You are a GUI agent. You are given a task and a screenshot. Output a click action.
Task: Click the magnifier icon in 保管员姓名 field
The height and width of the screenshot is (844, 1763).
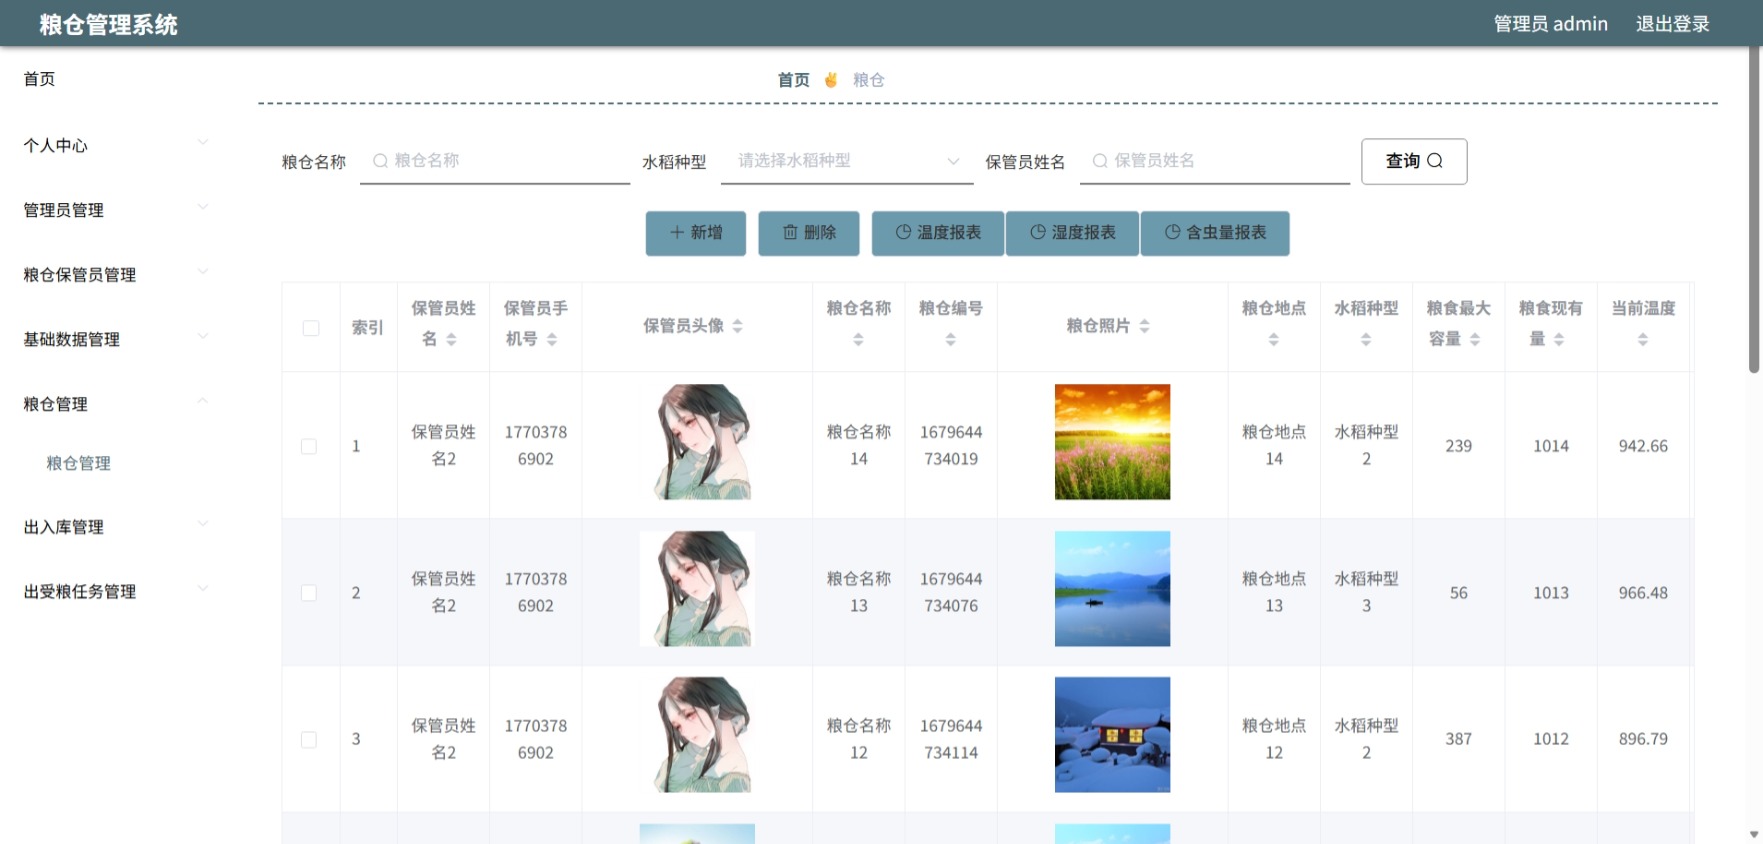[1100, 161]
